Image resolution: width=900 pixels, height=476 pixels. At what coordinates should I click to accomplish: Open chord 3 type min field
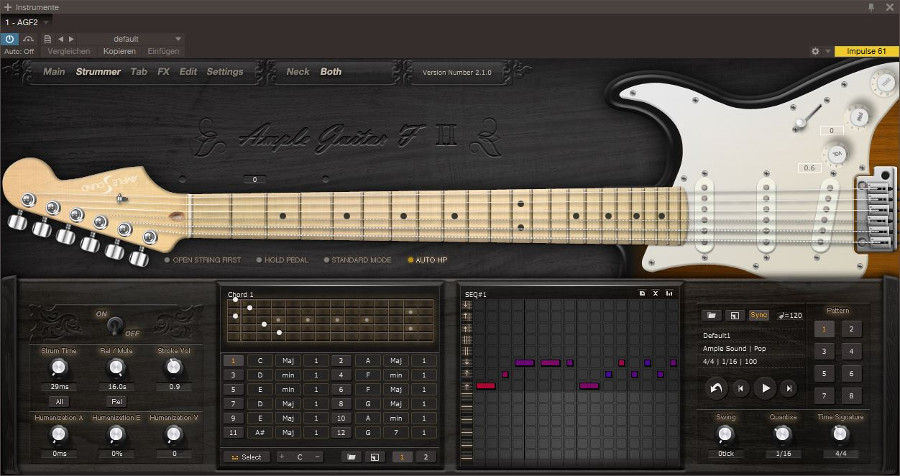tap(288, 375)
